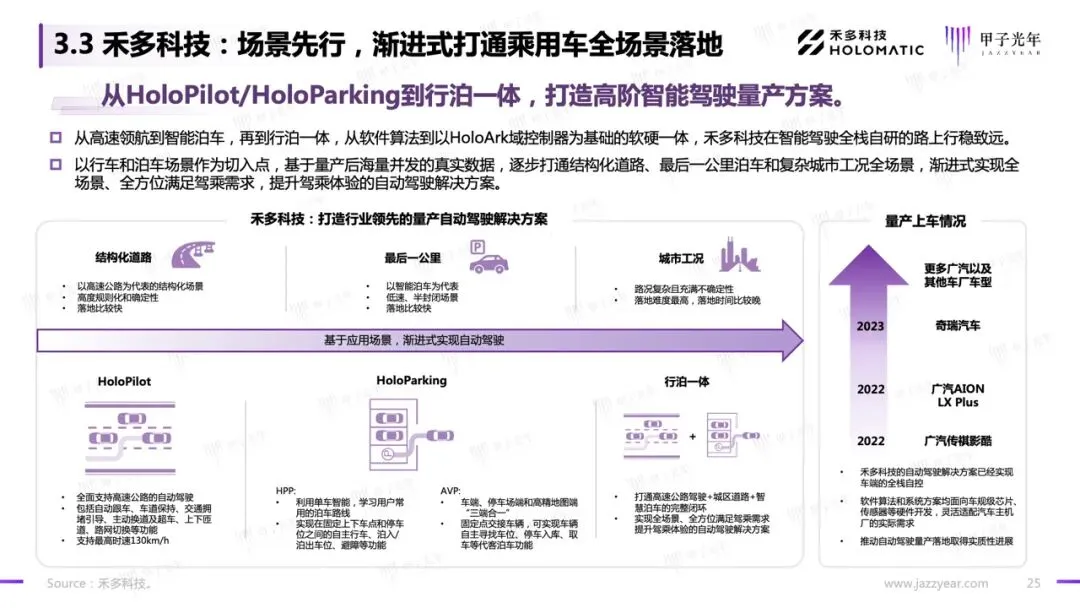
Task: Click the 最后一公里 heading
Action: click(x=413, y=258)
